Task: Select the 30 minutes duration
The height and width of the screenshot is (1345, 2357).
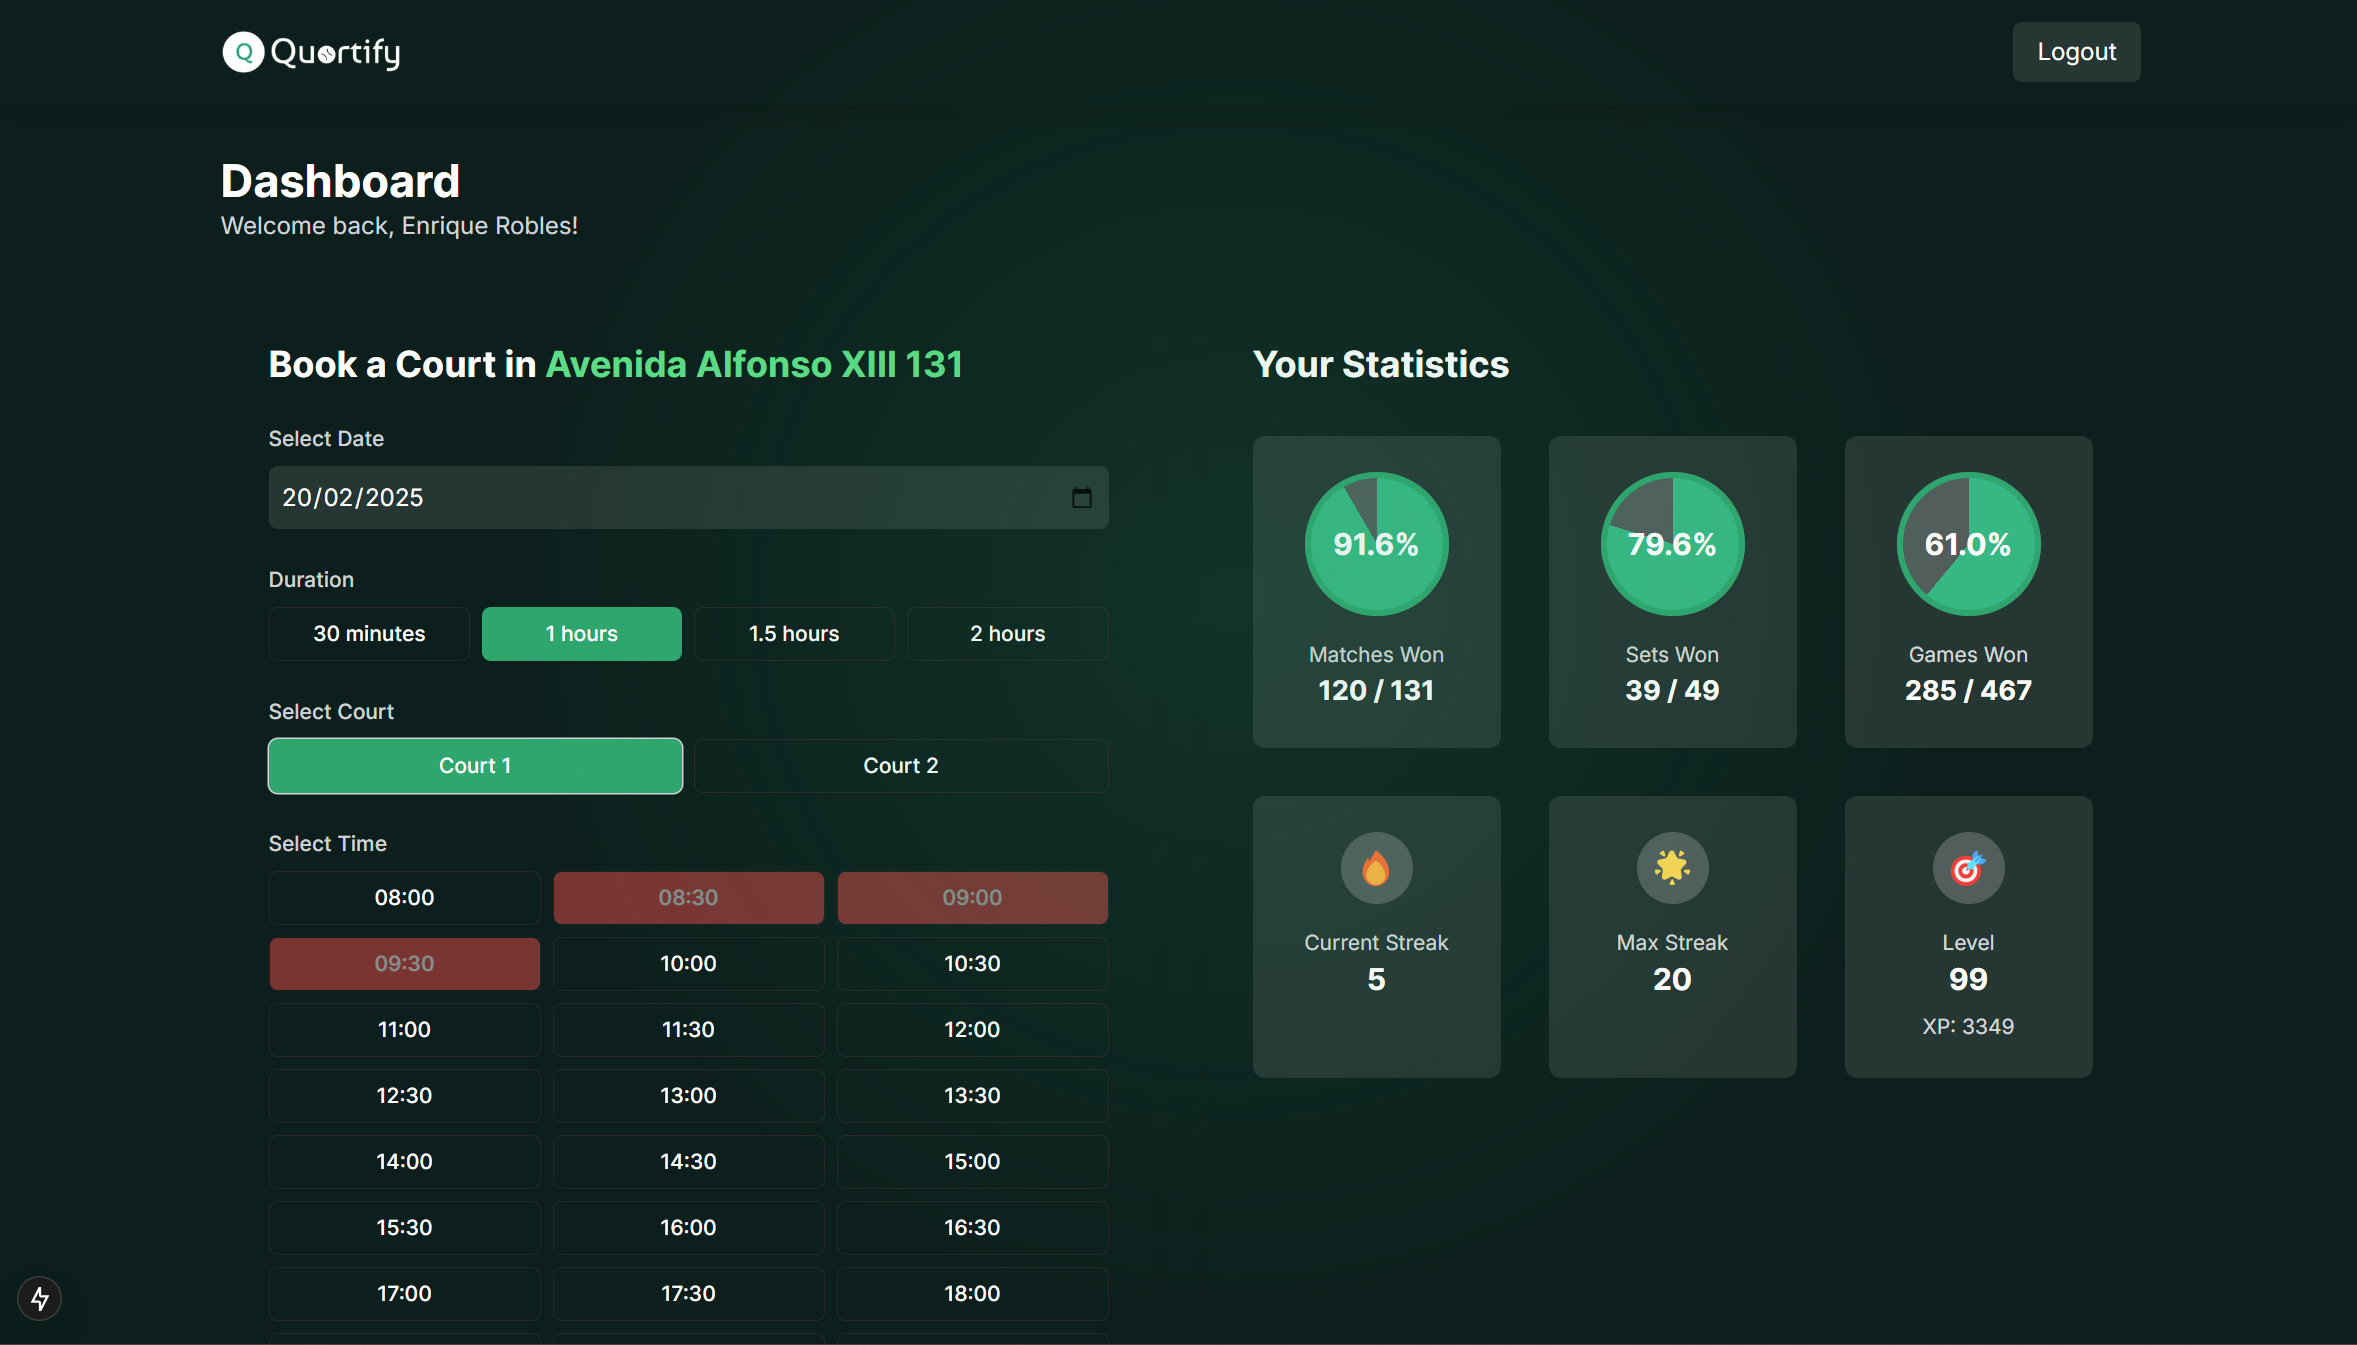Action: (369, 634)
